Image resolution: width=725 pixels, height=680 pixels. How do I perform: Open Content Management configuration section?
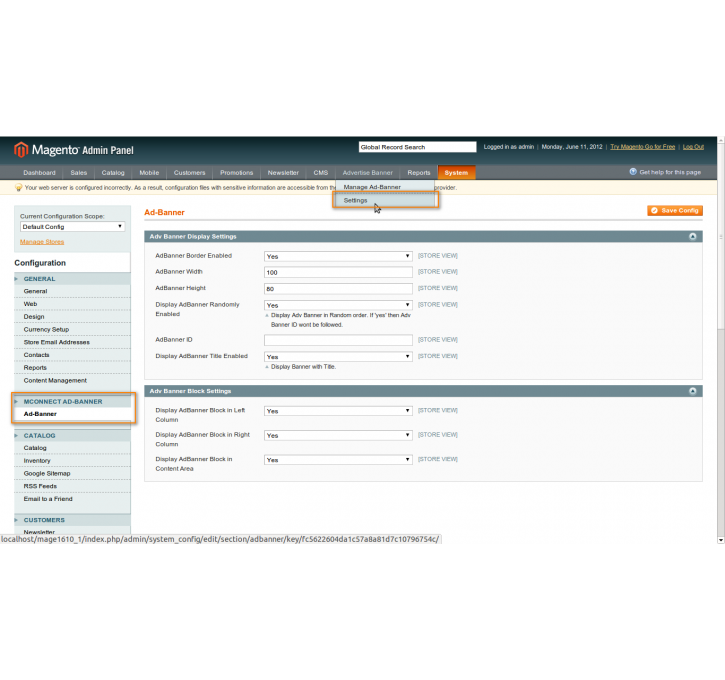pos(55,380)
